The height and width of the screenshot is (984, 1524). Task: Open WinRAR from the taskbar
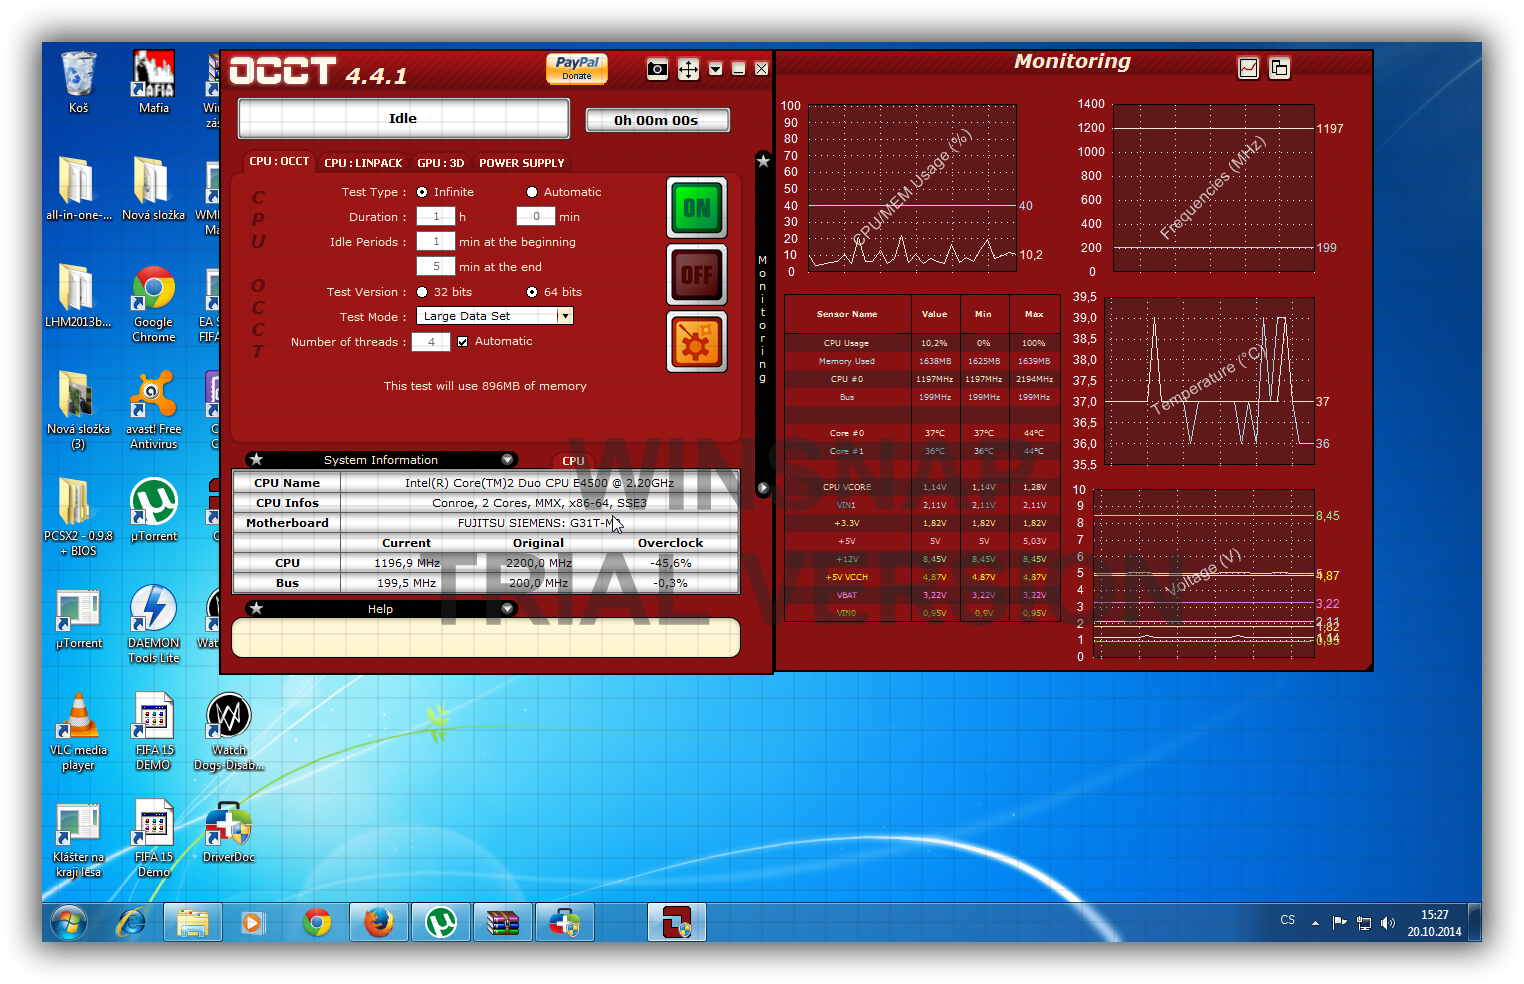[503, 922]
